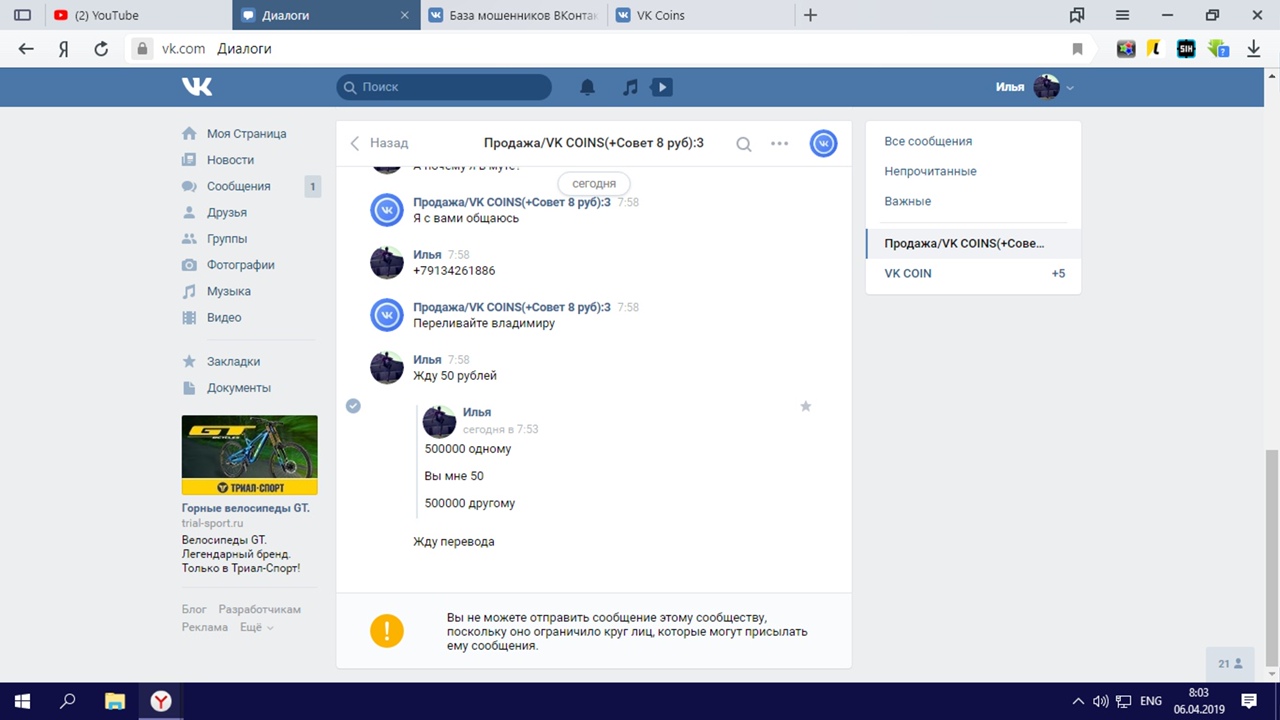Click the VK search field

[x=445, y=87]
